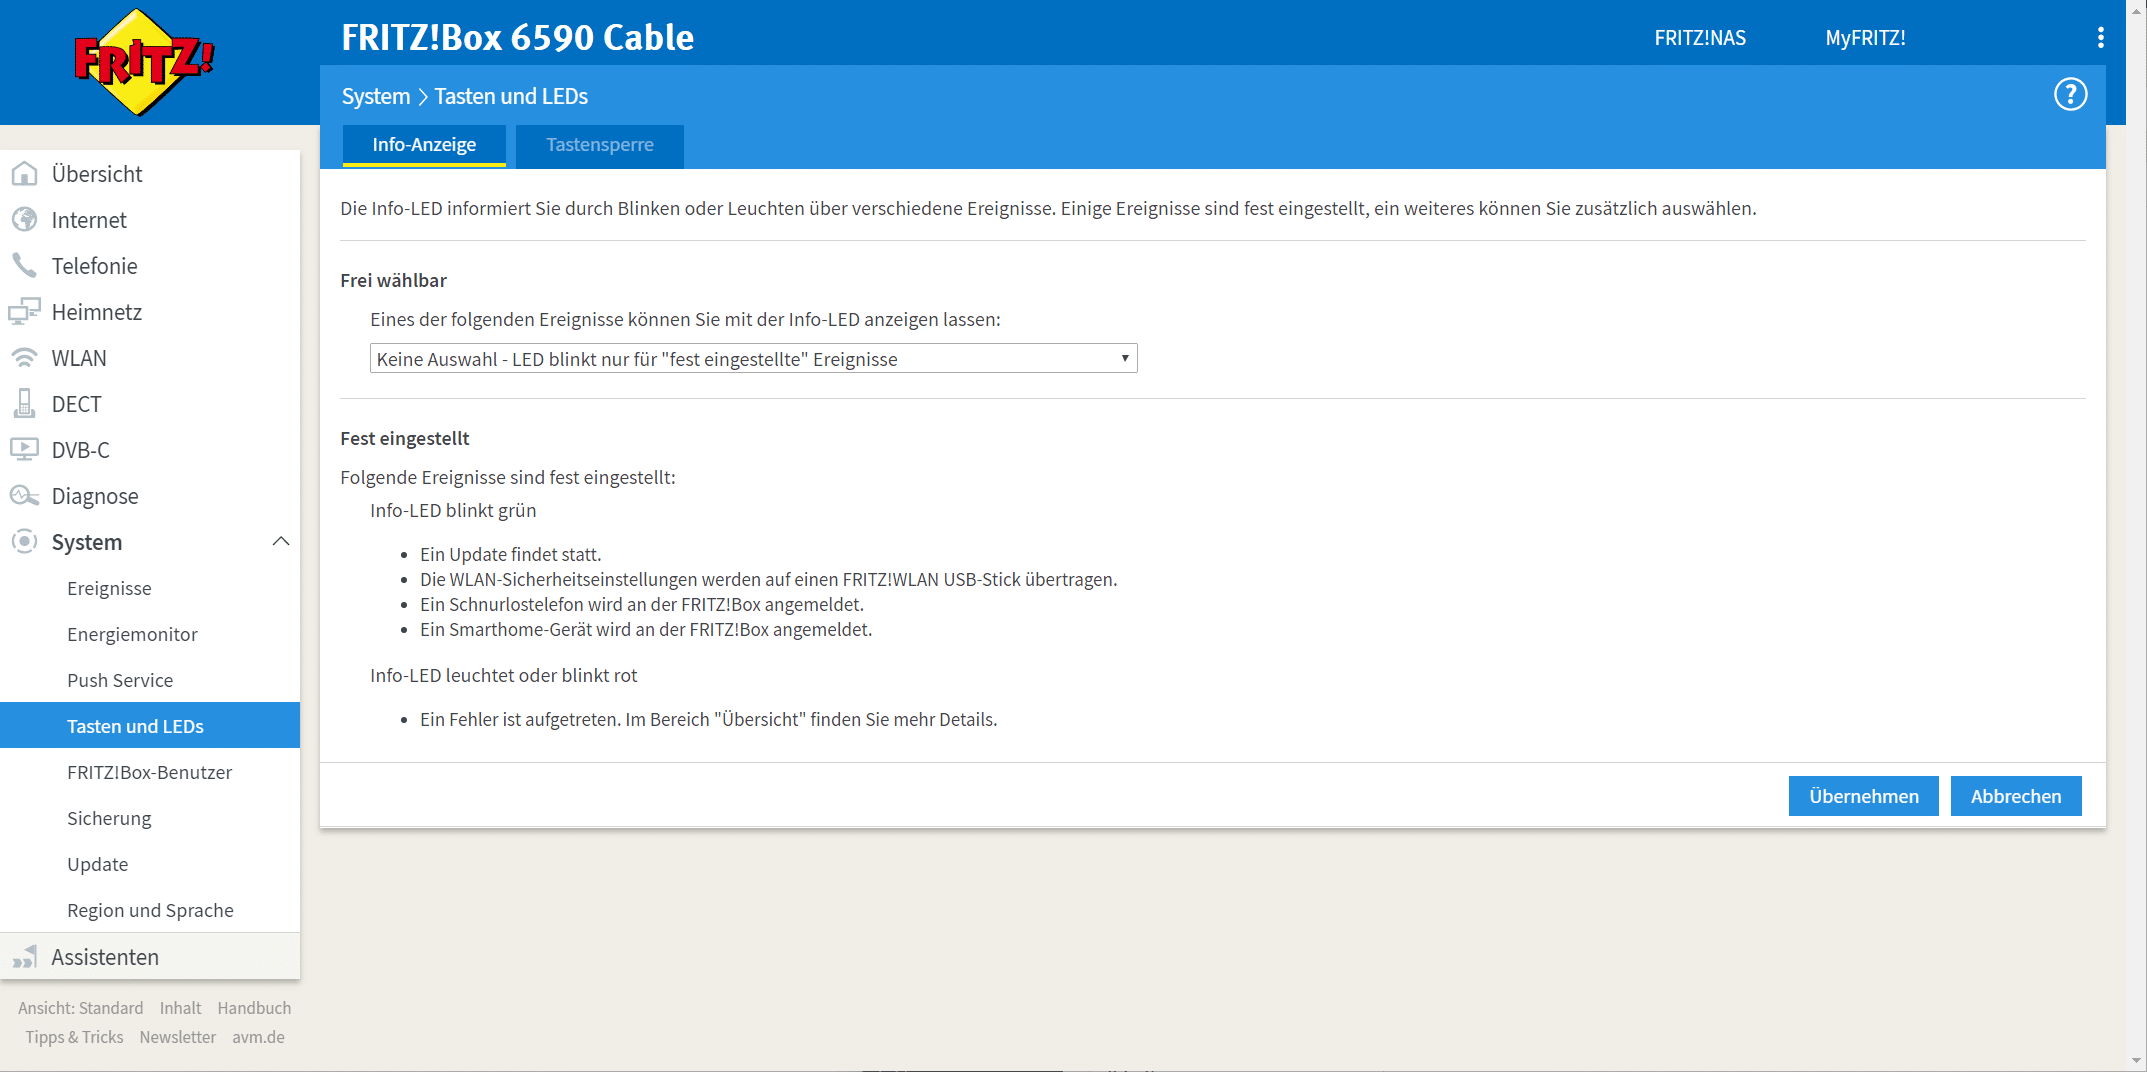
Task: Switch to the Tastensperre tab
Action: pyautogui.click(x=599, y=145)
